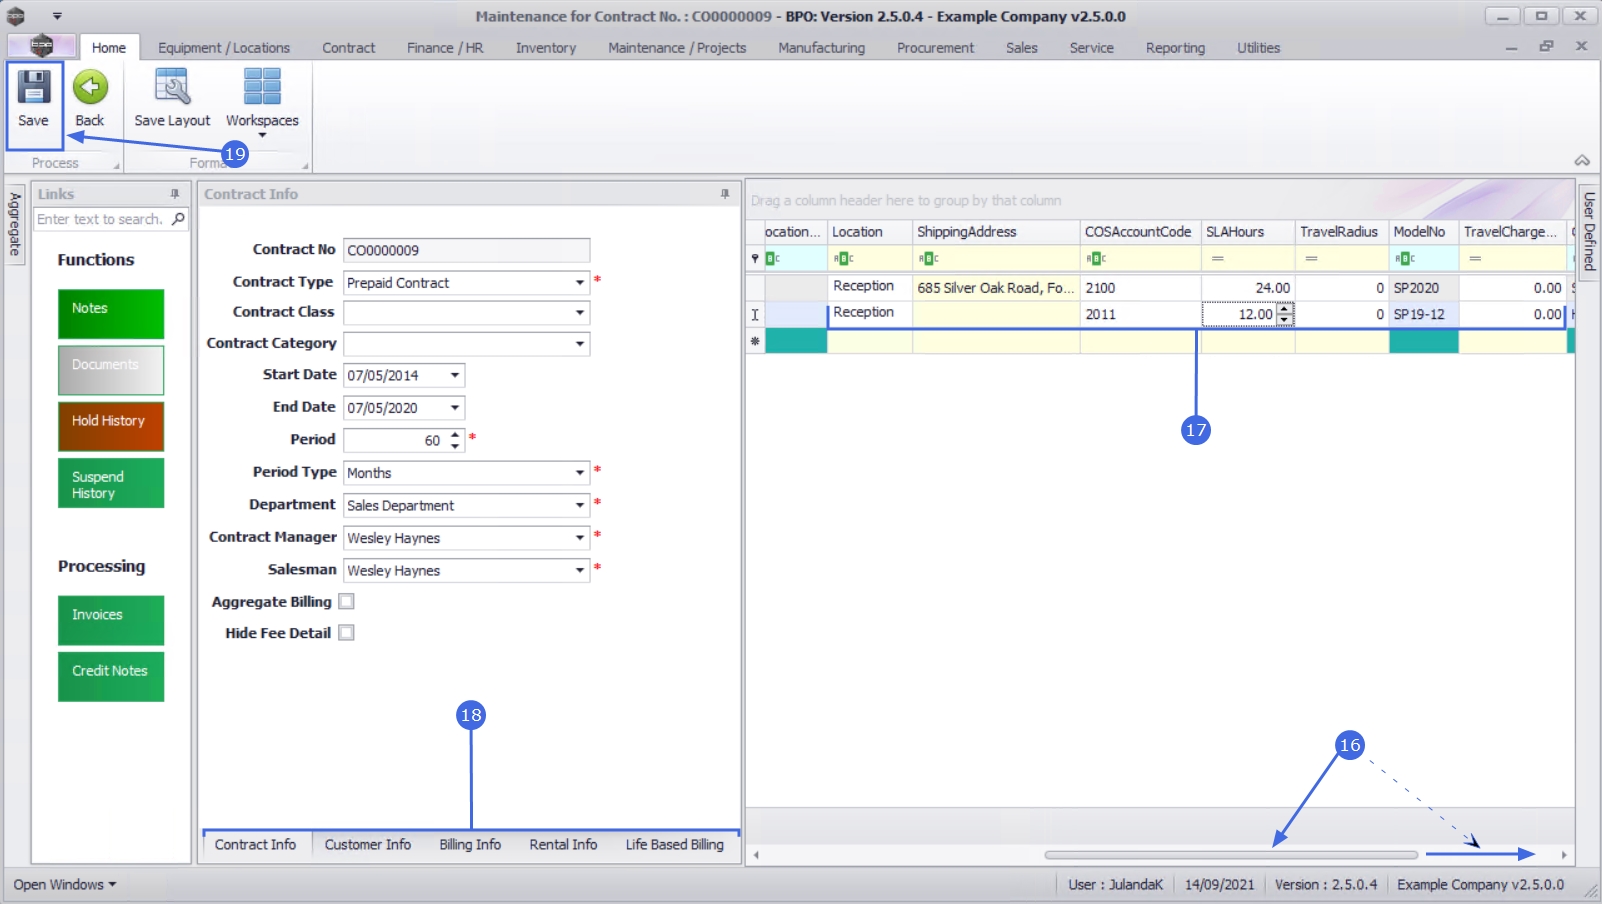The height and width of the screenshot is (904, 1602).
Task: Toggle the Aggregate Billing checkbox
Action: coord(346,602)
